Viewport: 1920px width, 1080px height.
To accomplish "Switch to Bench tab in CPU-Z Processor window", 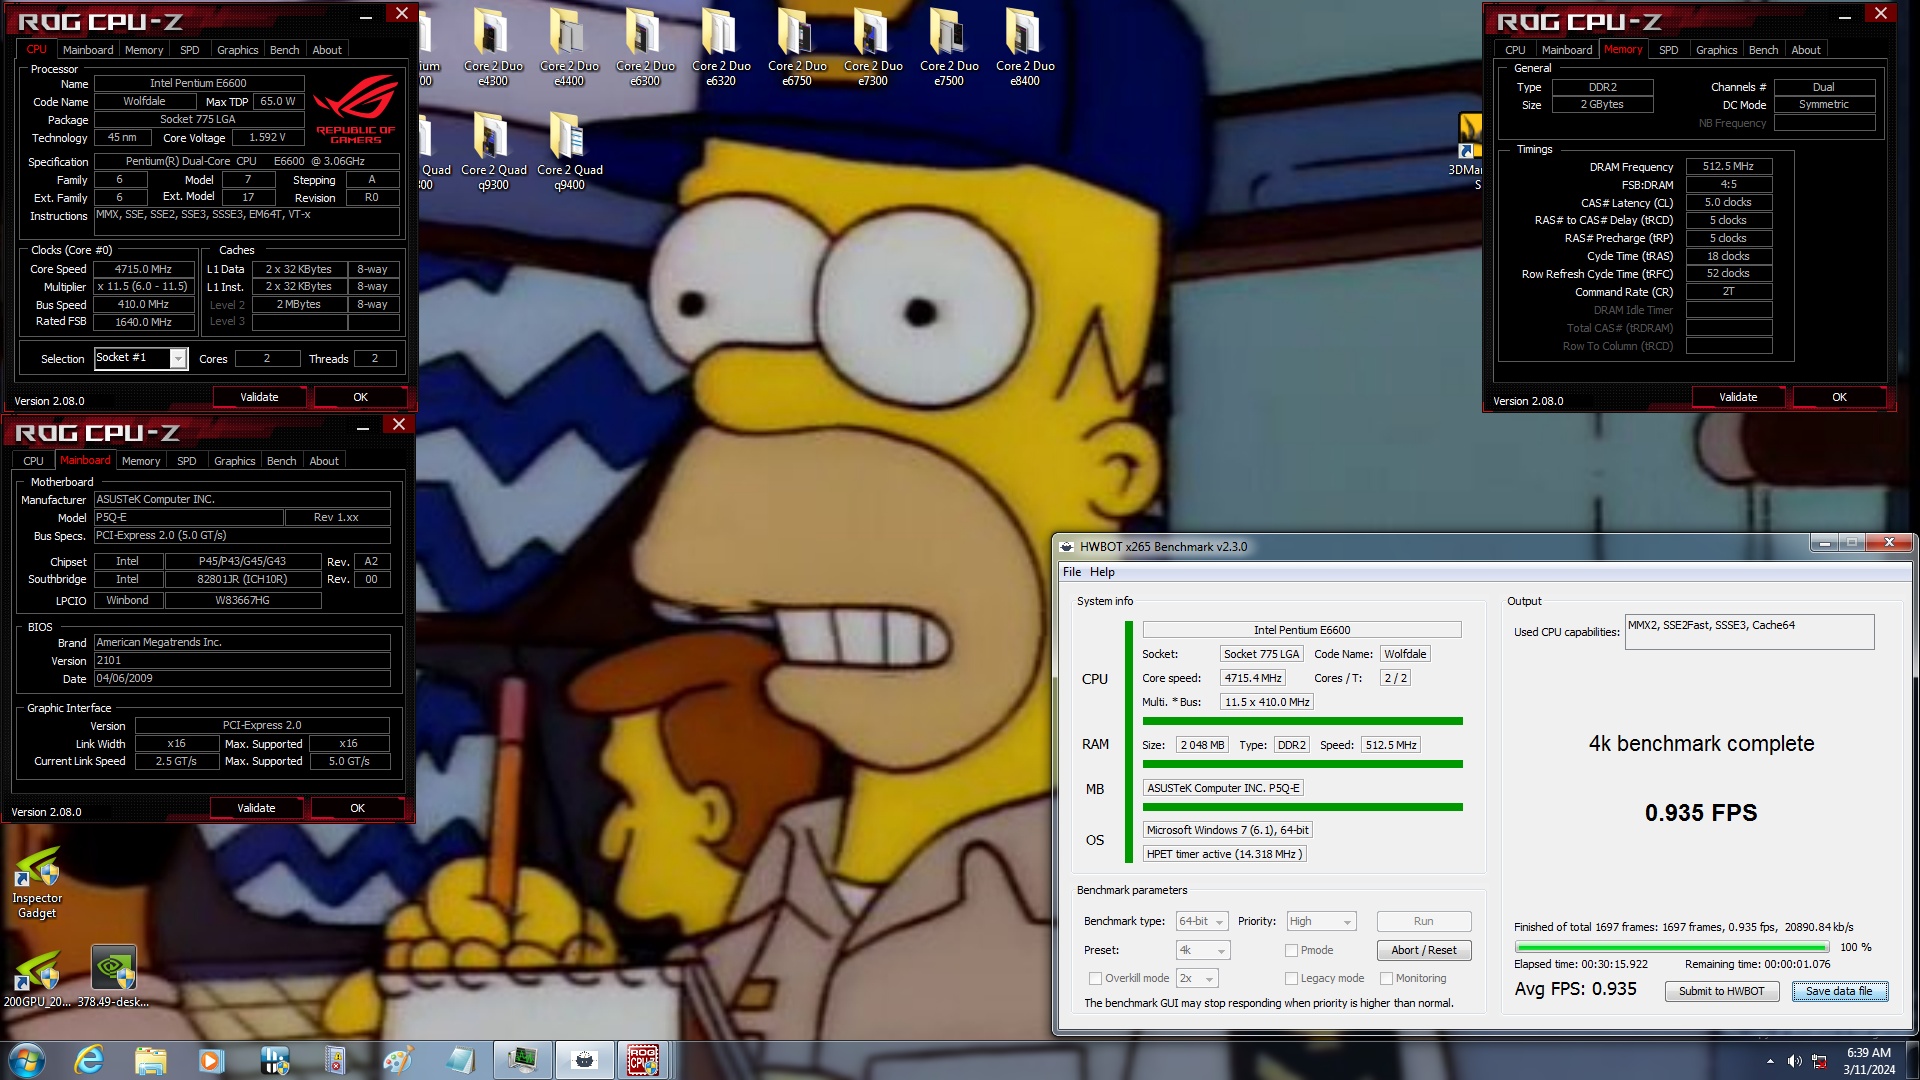I will [x=284, y=50].
